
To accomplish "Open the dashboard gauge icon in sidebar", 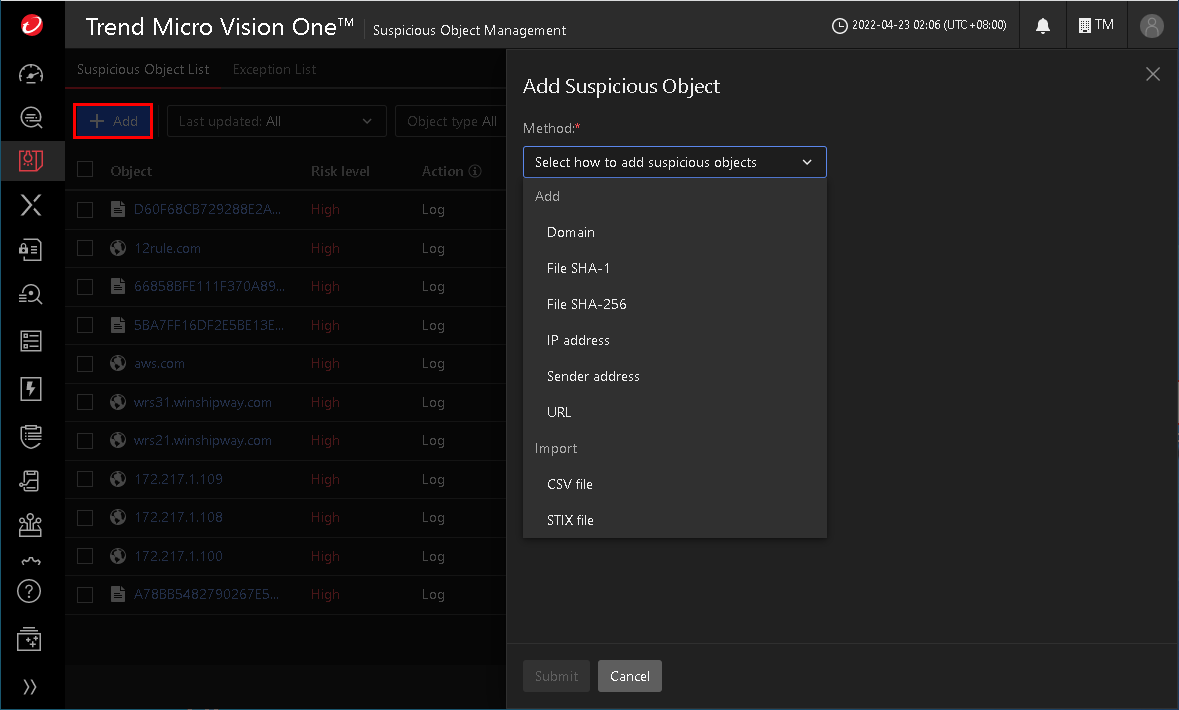I will 31,74.
